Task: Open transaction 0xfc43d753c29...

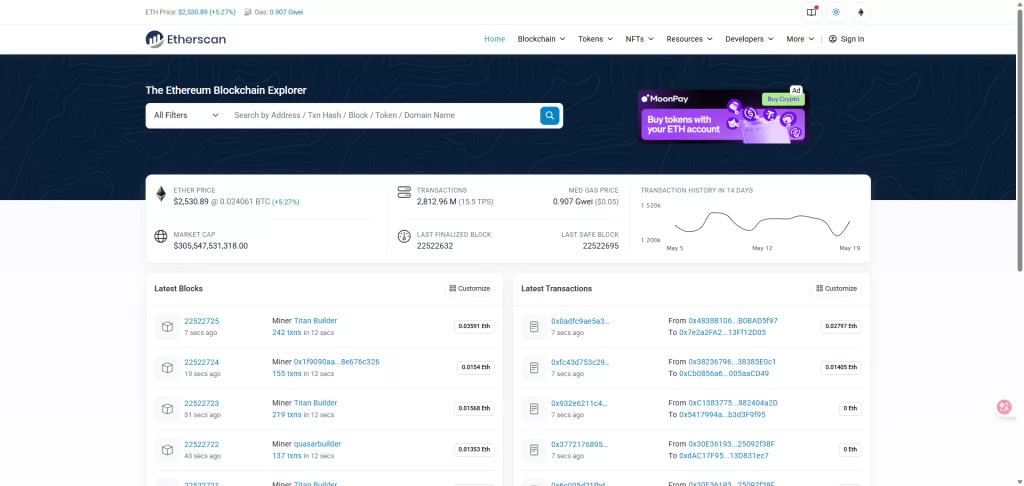Action: click(580, 363)
